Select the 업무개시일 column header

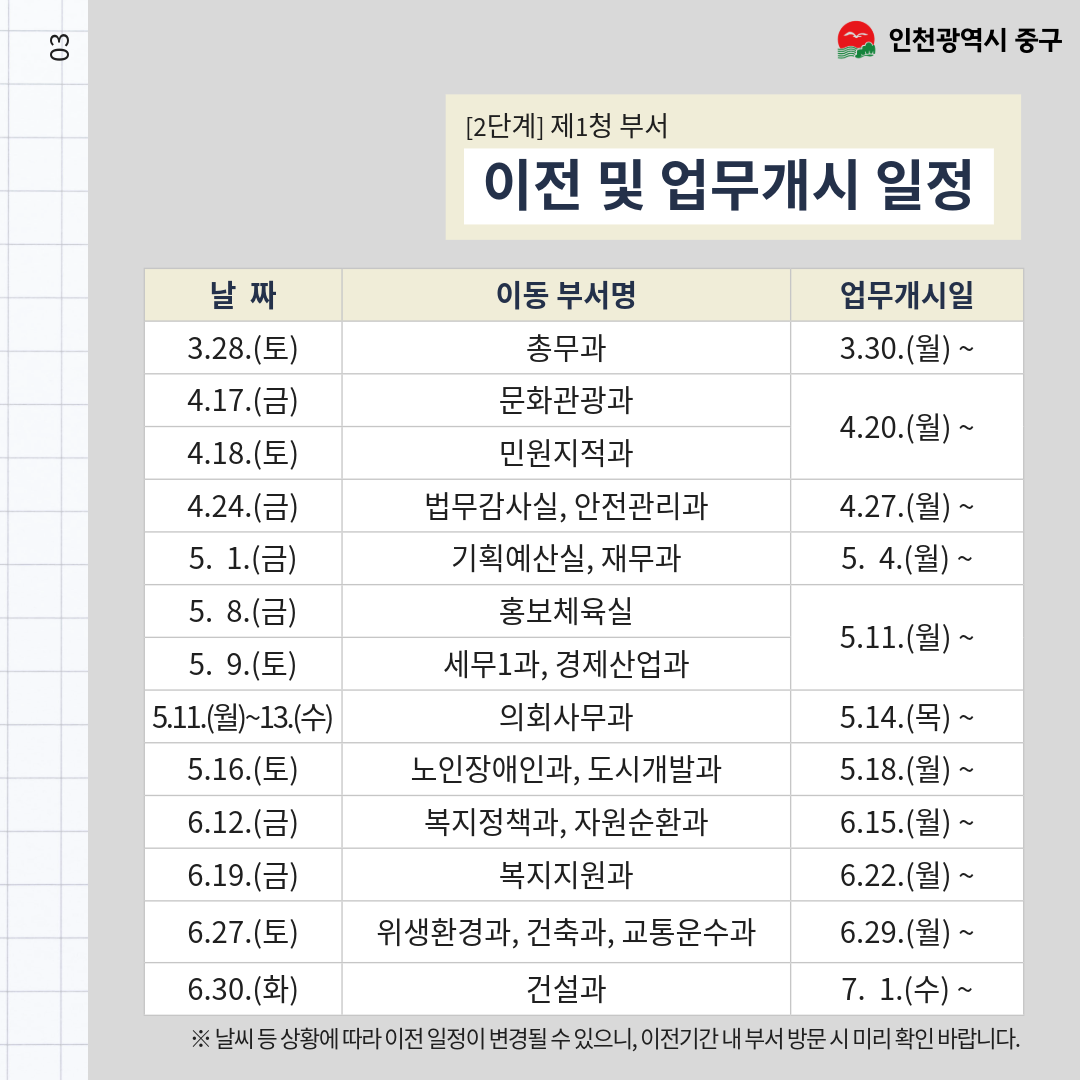point(906,295)
